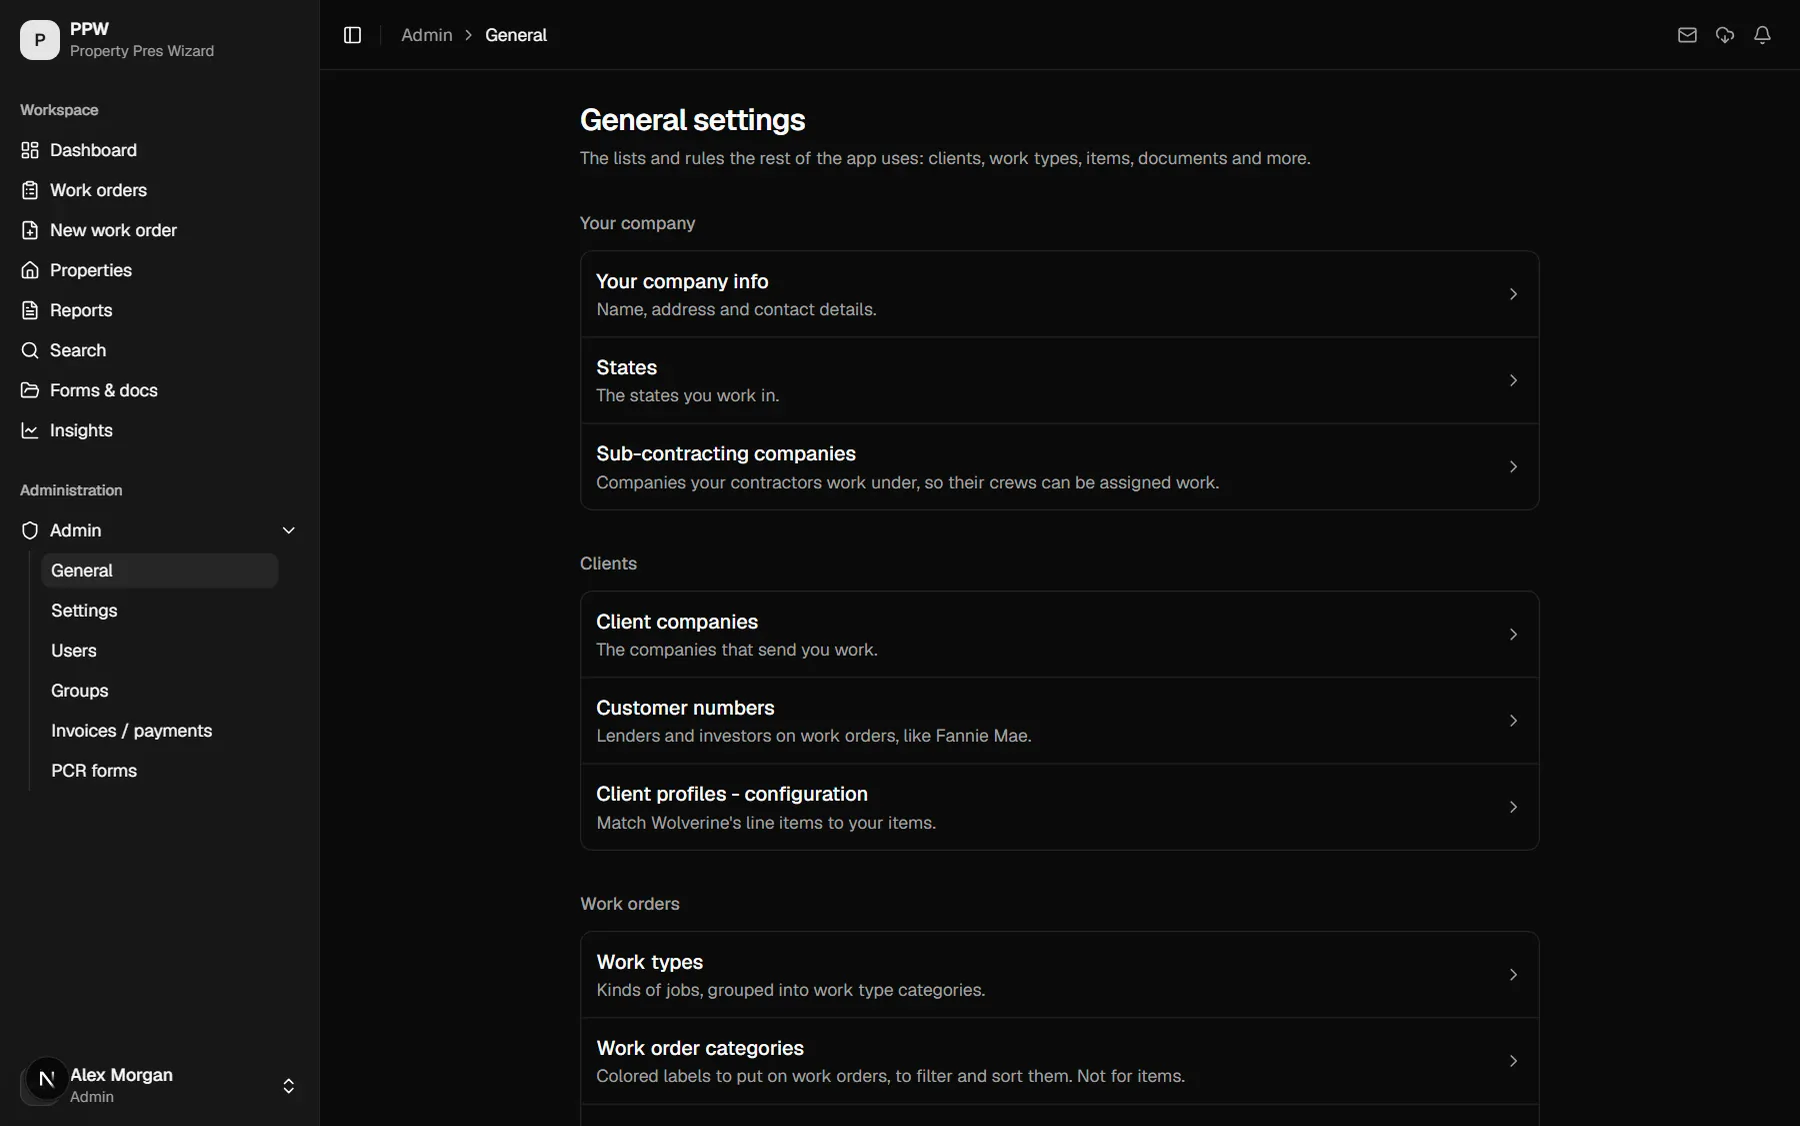Expand the Your company info chevron

click(1513, 294)
